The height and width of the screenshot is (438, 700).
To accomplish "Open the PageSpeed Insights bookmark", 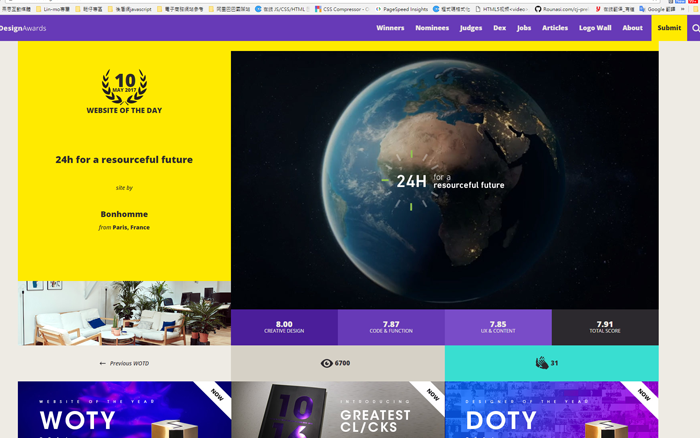I will coord(401,8).
